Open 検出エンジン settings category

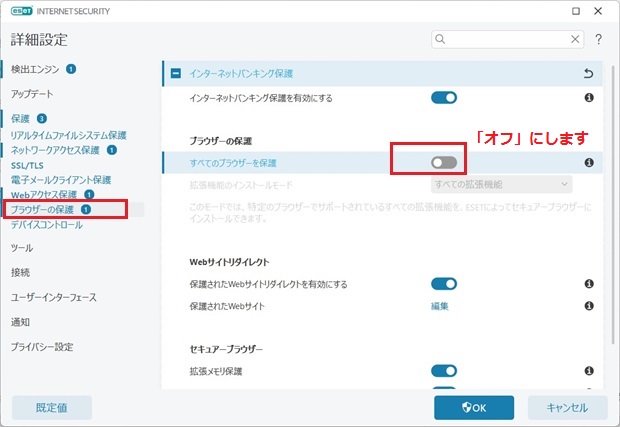35,69
